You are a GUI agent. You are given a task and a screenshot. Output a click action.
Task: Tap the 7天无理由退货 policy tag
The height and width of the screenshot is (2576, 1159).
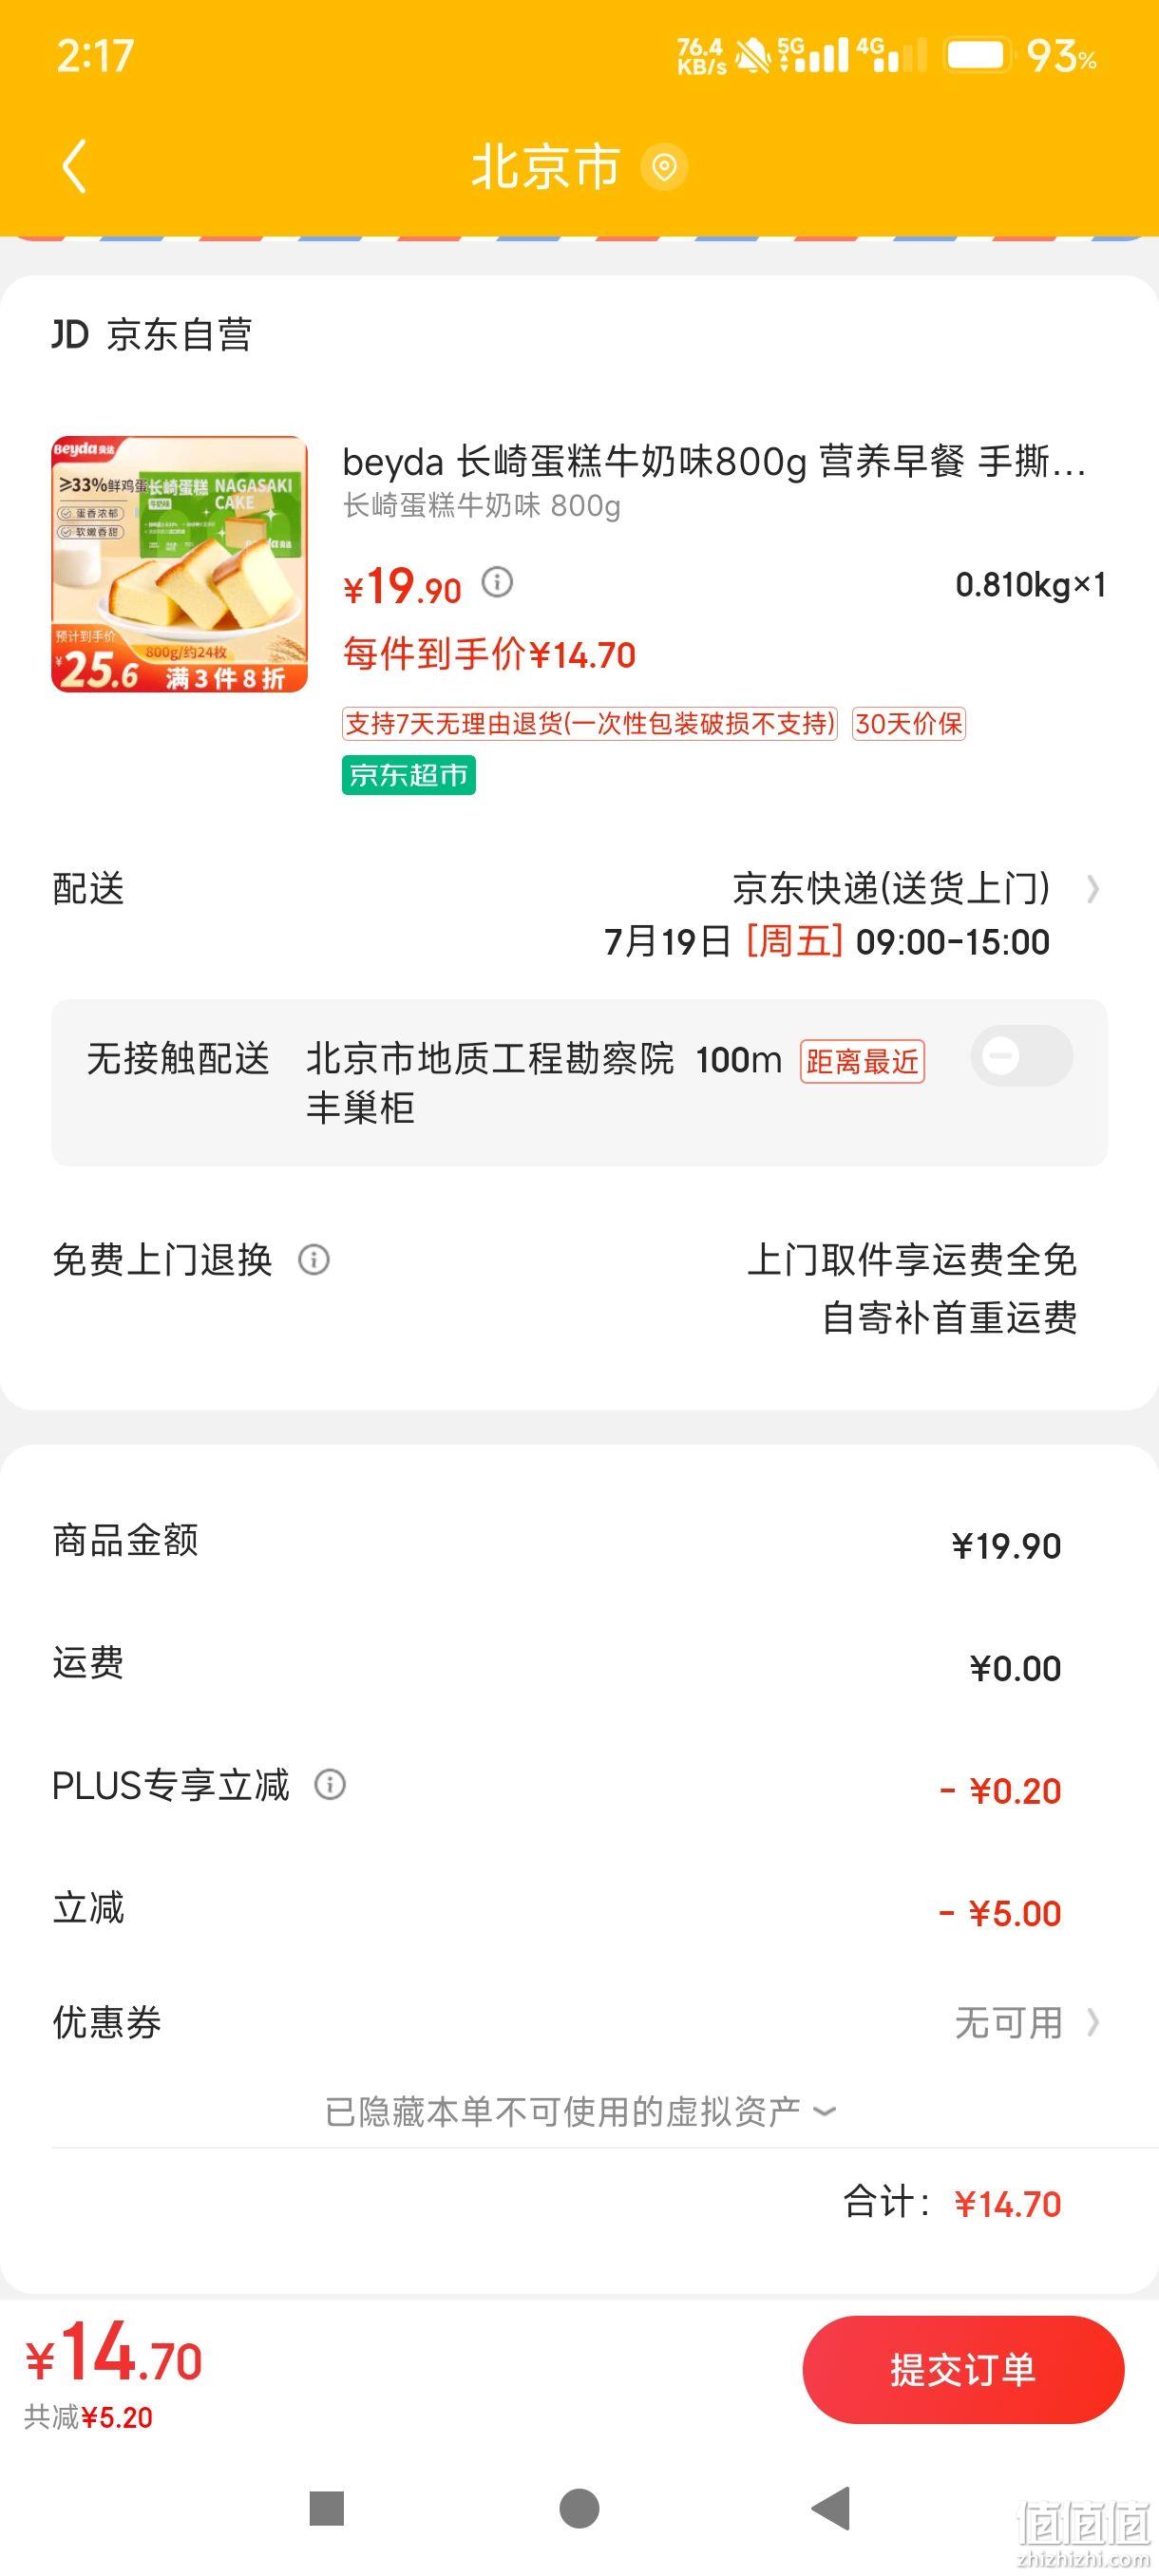pyautogui.click(x=590, y=724)
